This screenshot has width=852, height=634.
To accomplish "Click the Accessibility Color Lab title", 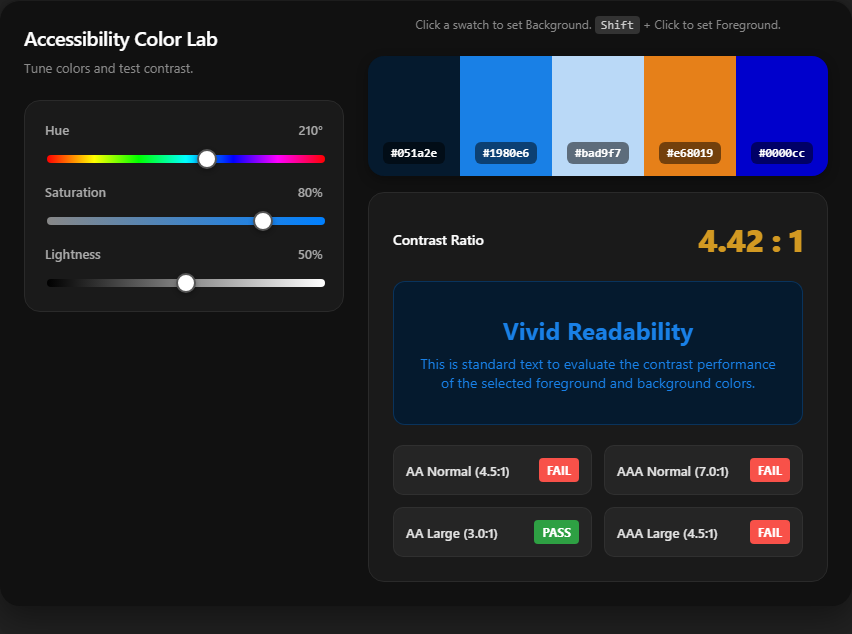I will [121, 39].
